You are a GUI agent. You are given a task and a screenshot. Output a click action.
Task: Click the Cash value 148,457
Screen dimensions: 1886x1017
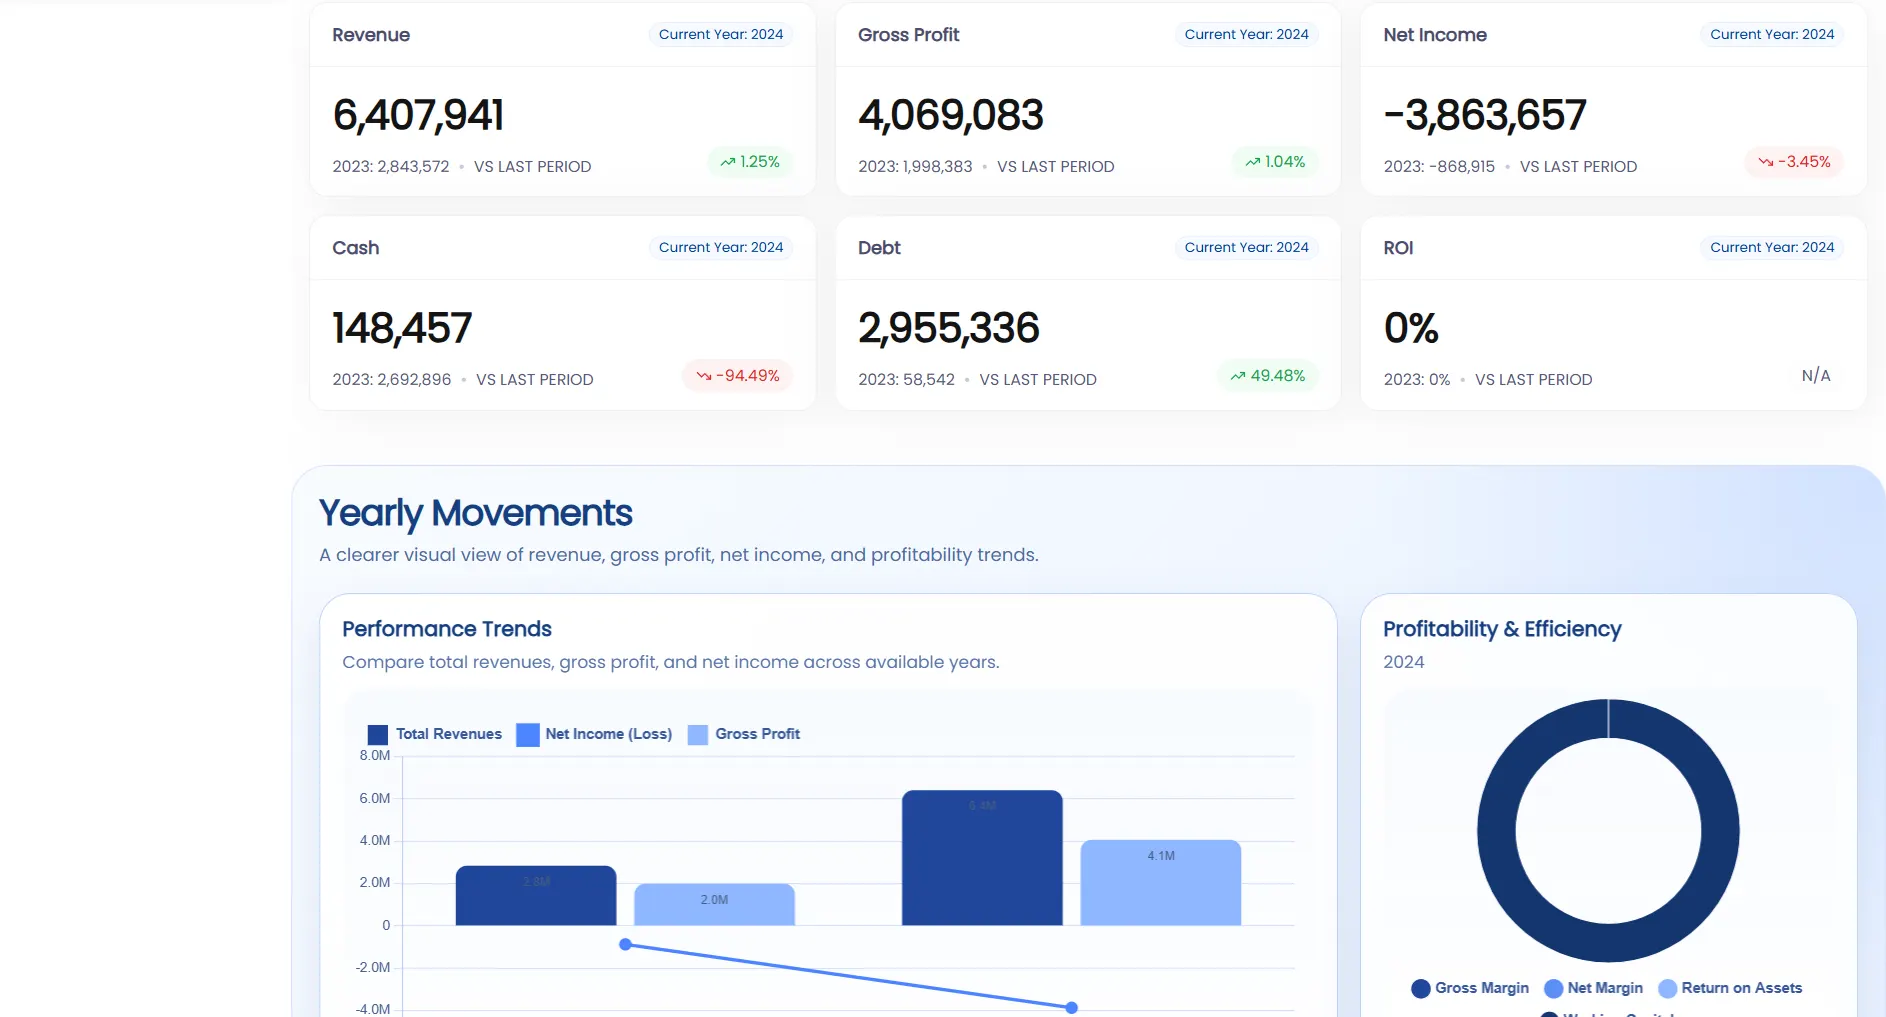click(x=402, y=328)
